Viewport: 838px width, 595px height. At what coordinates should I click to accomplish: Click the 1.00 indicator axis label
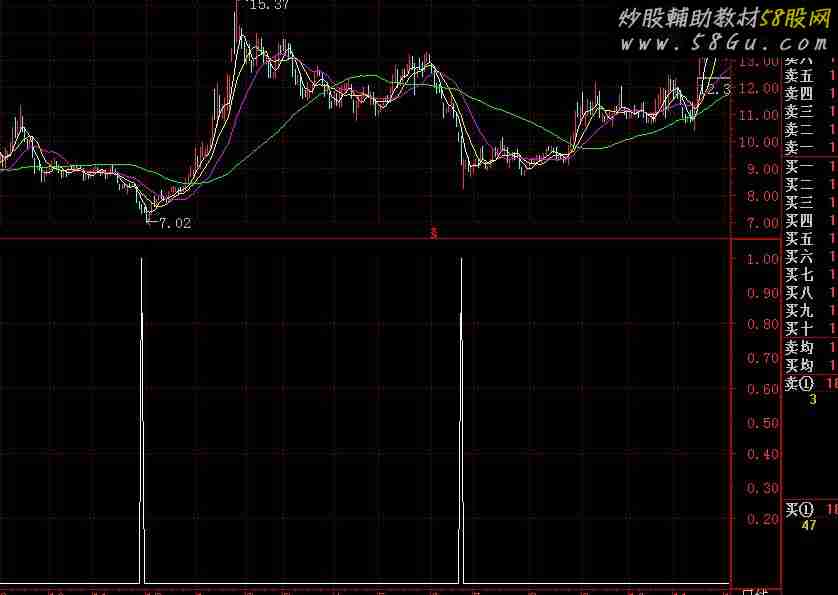pos(763,259)
